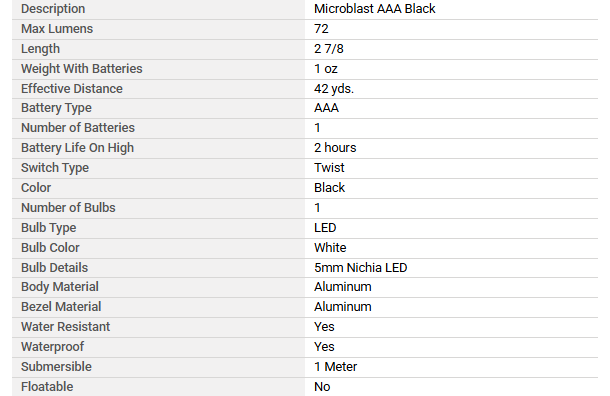Select the Bulb Type LED value
This screenshot has height=396, width=610.
coord(325,228)
